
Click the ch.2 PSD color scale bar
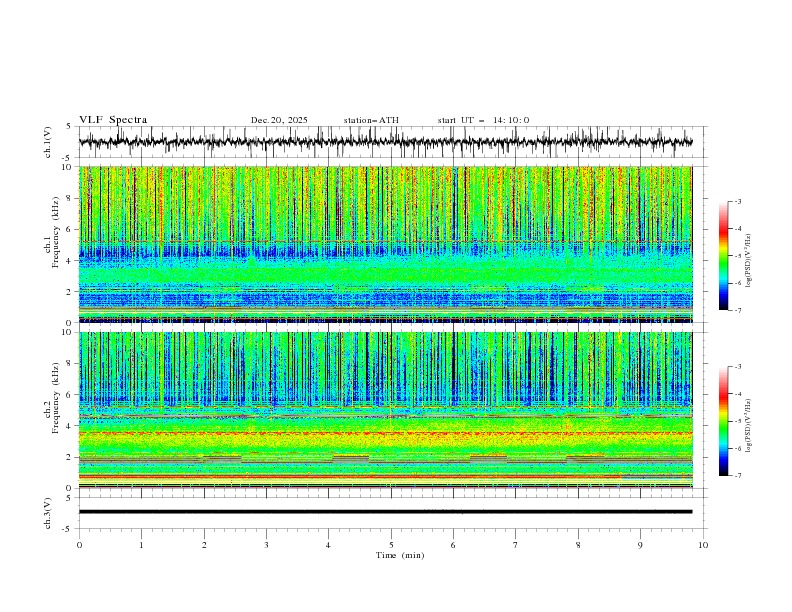723,421
